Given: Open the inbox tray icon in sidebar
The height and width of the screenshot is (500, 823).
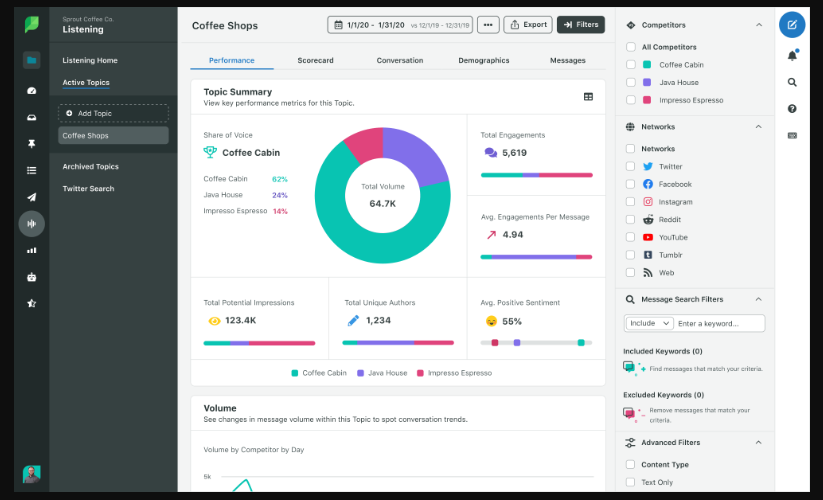Looking at the screenshot, I should pyautogui.click(x=31, y=118).
